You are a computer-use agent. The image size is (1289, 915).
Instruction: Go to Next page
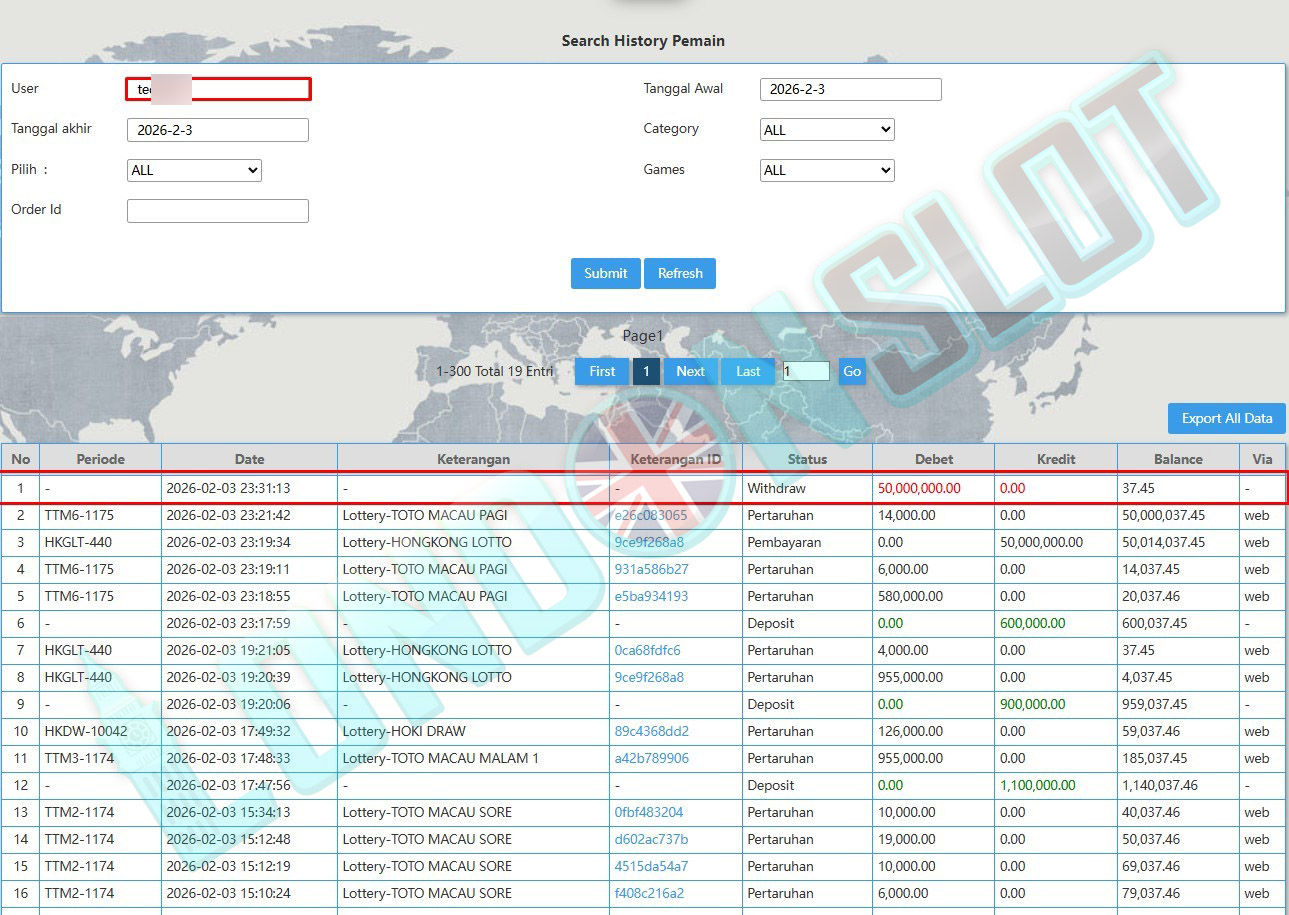coord(690,371)
